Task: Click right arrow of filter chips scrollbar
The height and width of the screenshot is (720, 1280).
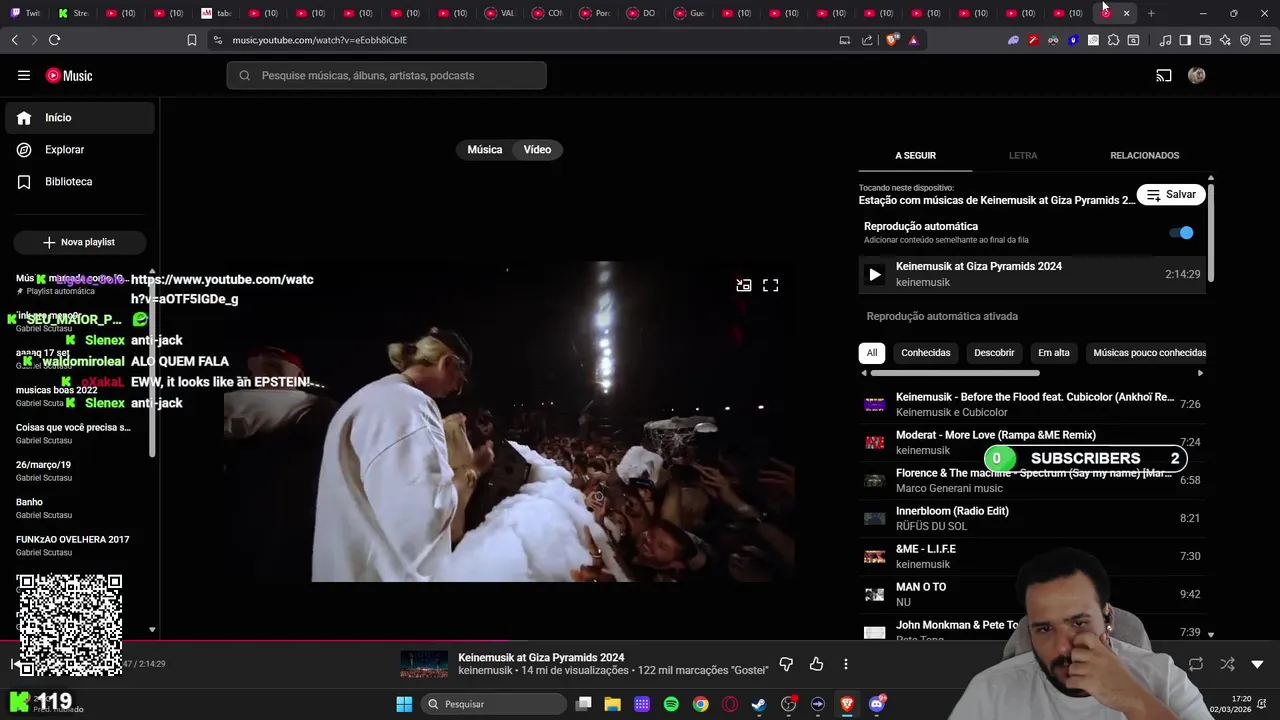Action: coord(1200,373)
